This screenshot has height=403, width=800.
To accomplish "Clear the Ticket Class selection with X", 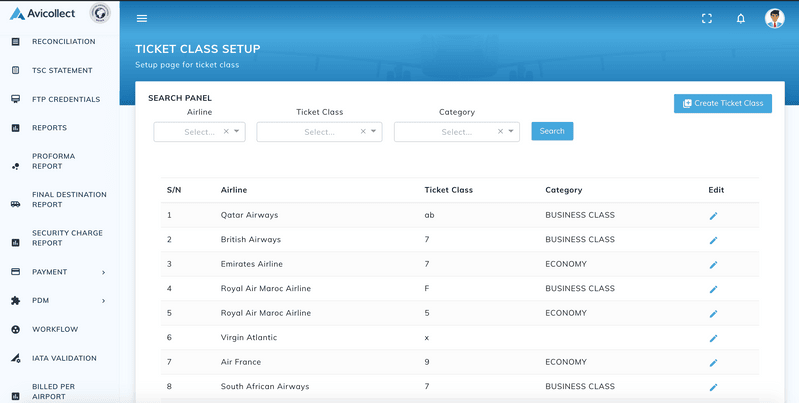I will pos(363,132).
